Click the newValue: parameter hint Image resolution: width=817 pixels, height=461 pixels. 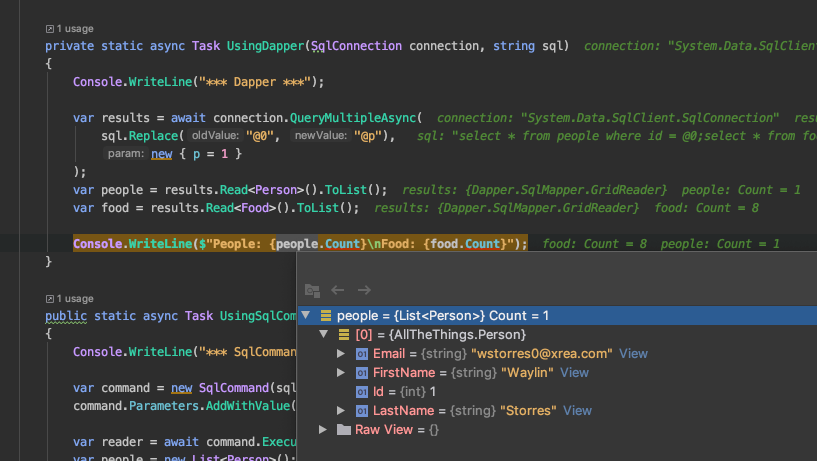(321, 135)
